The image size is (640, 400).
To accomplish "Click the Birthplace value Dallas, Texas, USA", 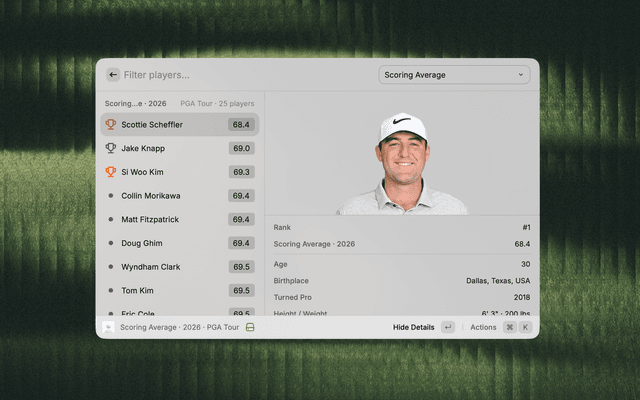I will tap(498, 281).
